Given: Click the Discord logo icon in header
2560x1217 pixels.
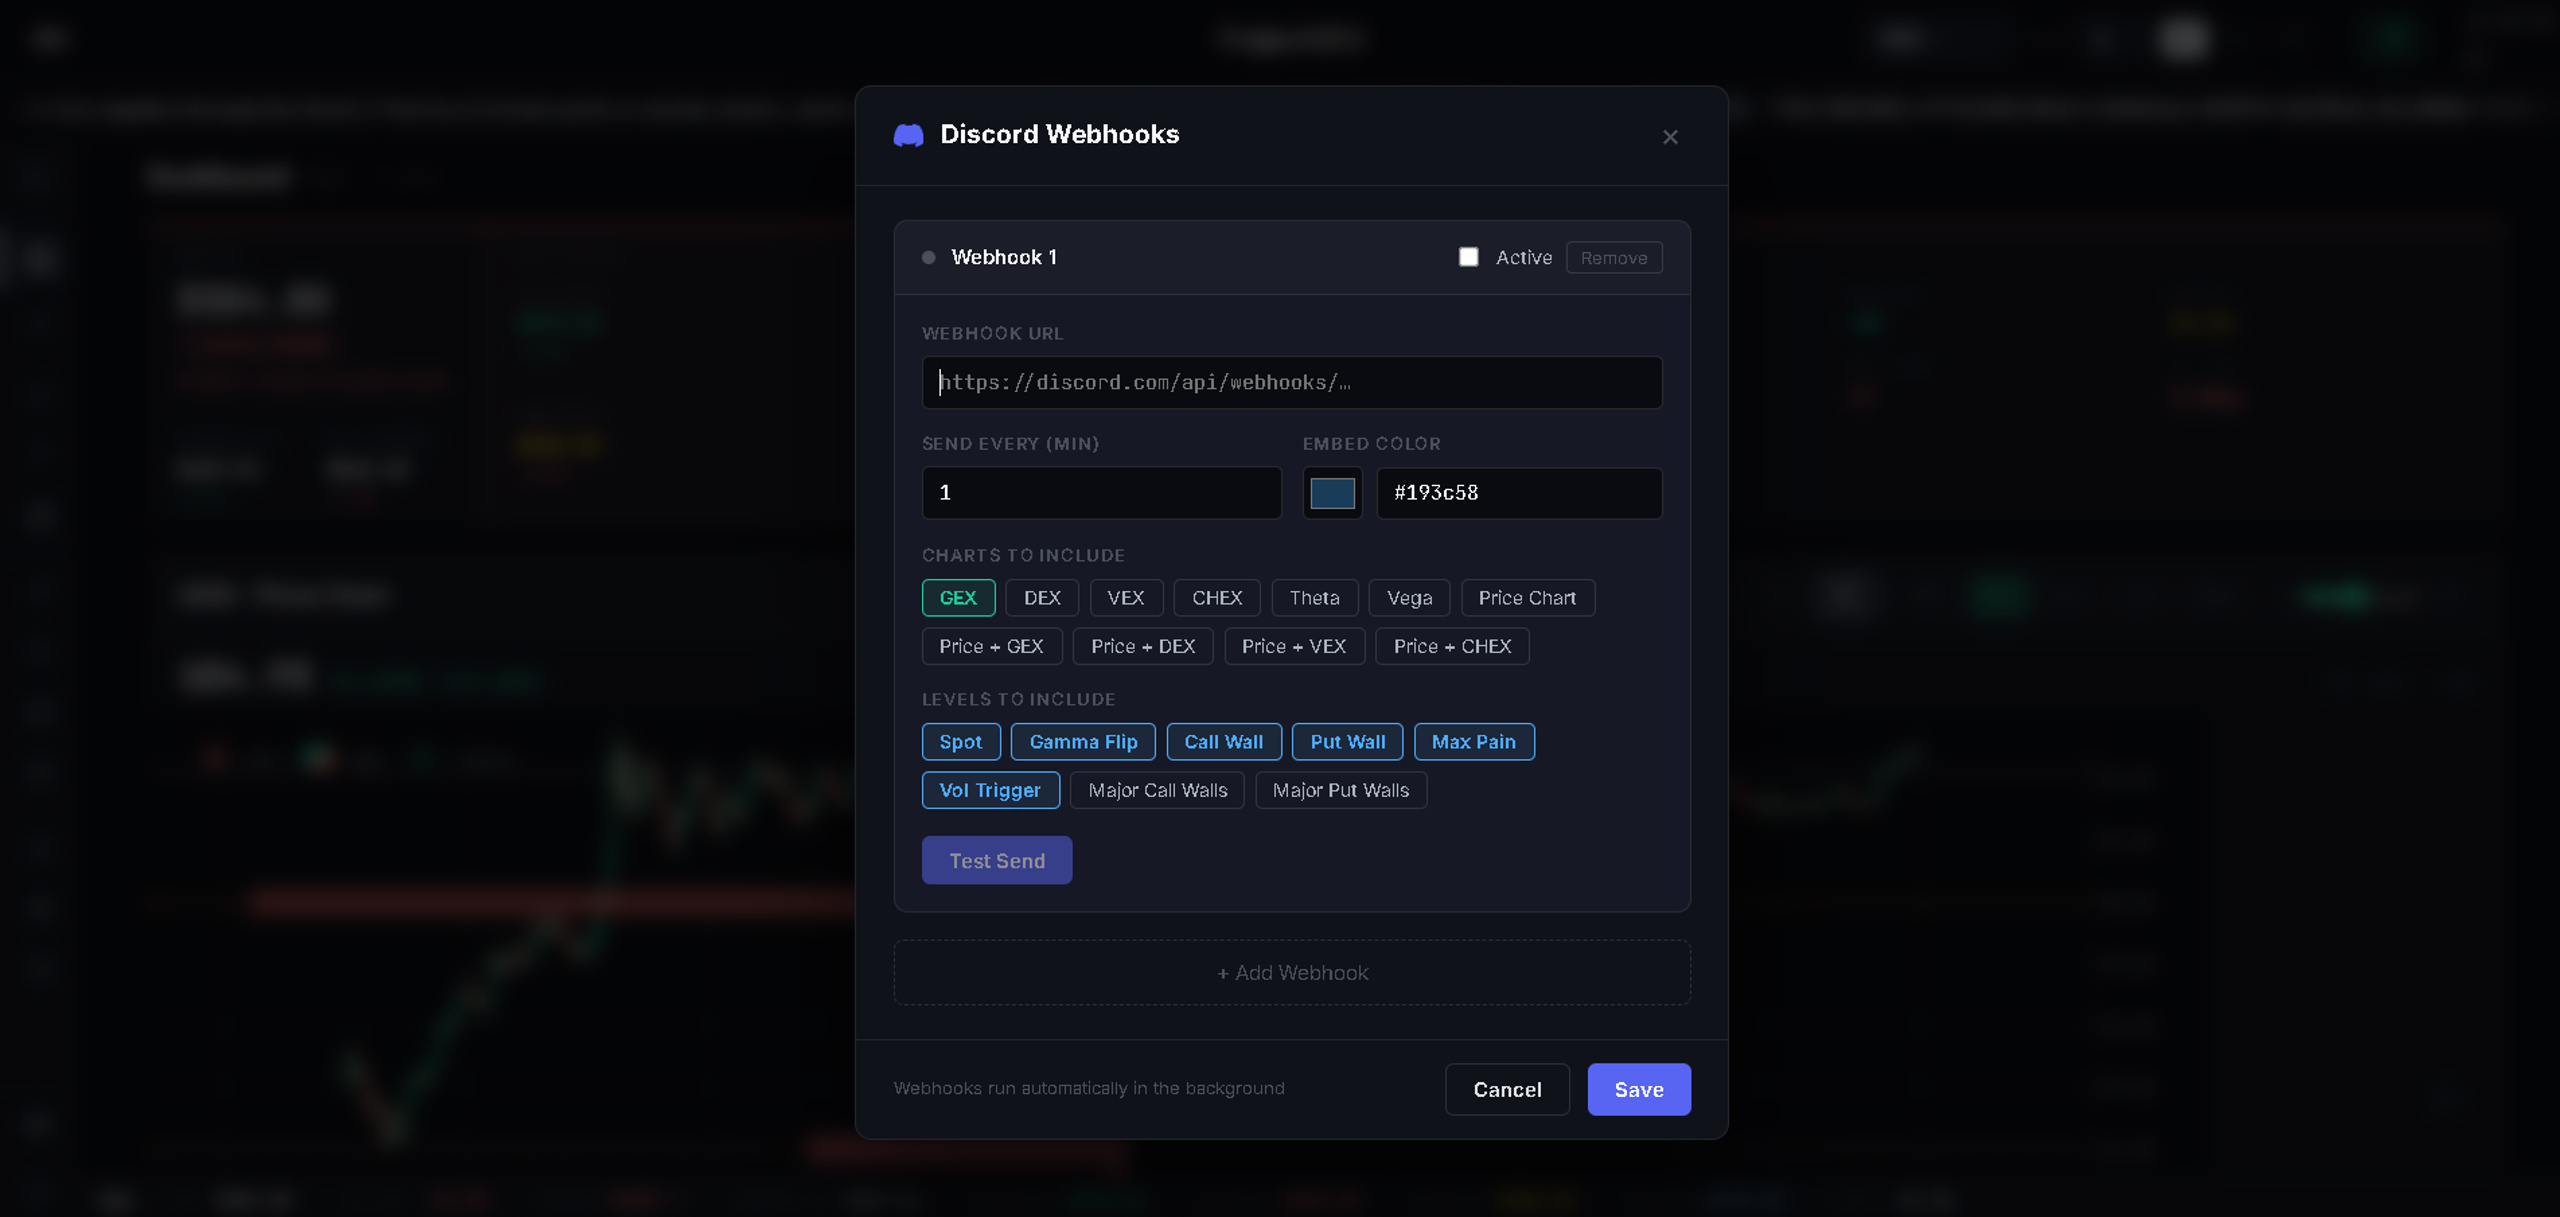Looking at the screenshot, I should (908, 135).
